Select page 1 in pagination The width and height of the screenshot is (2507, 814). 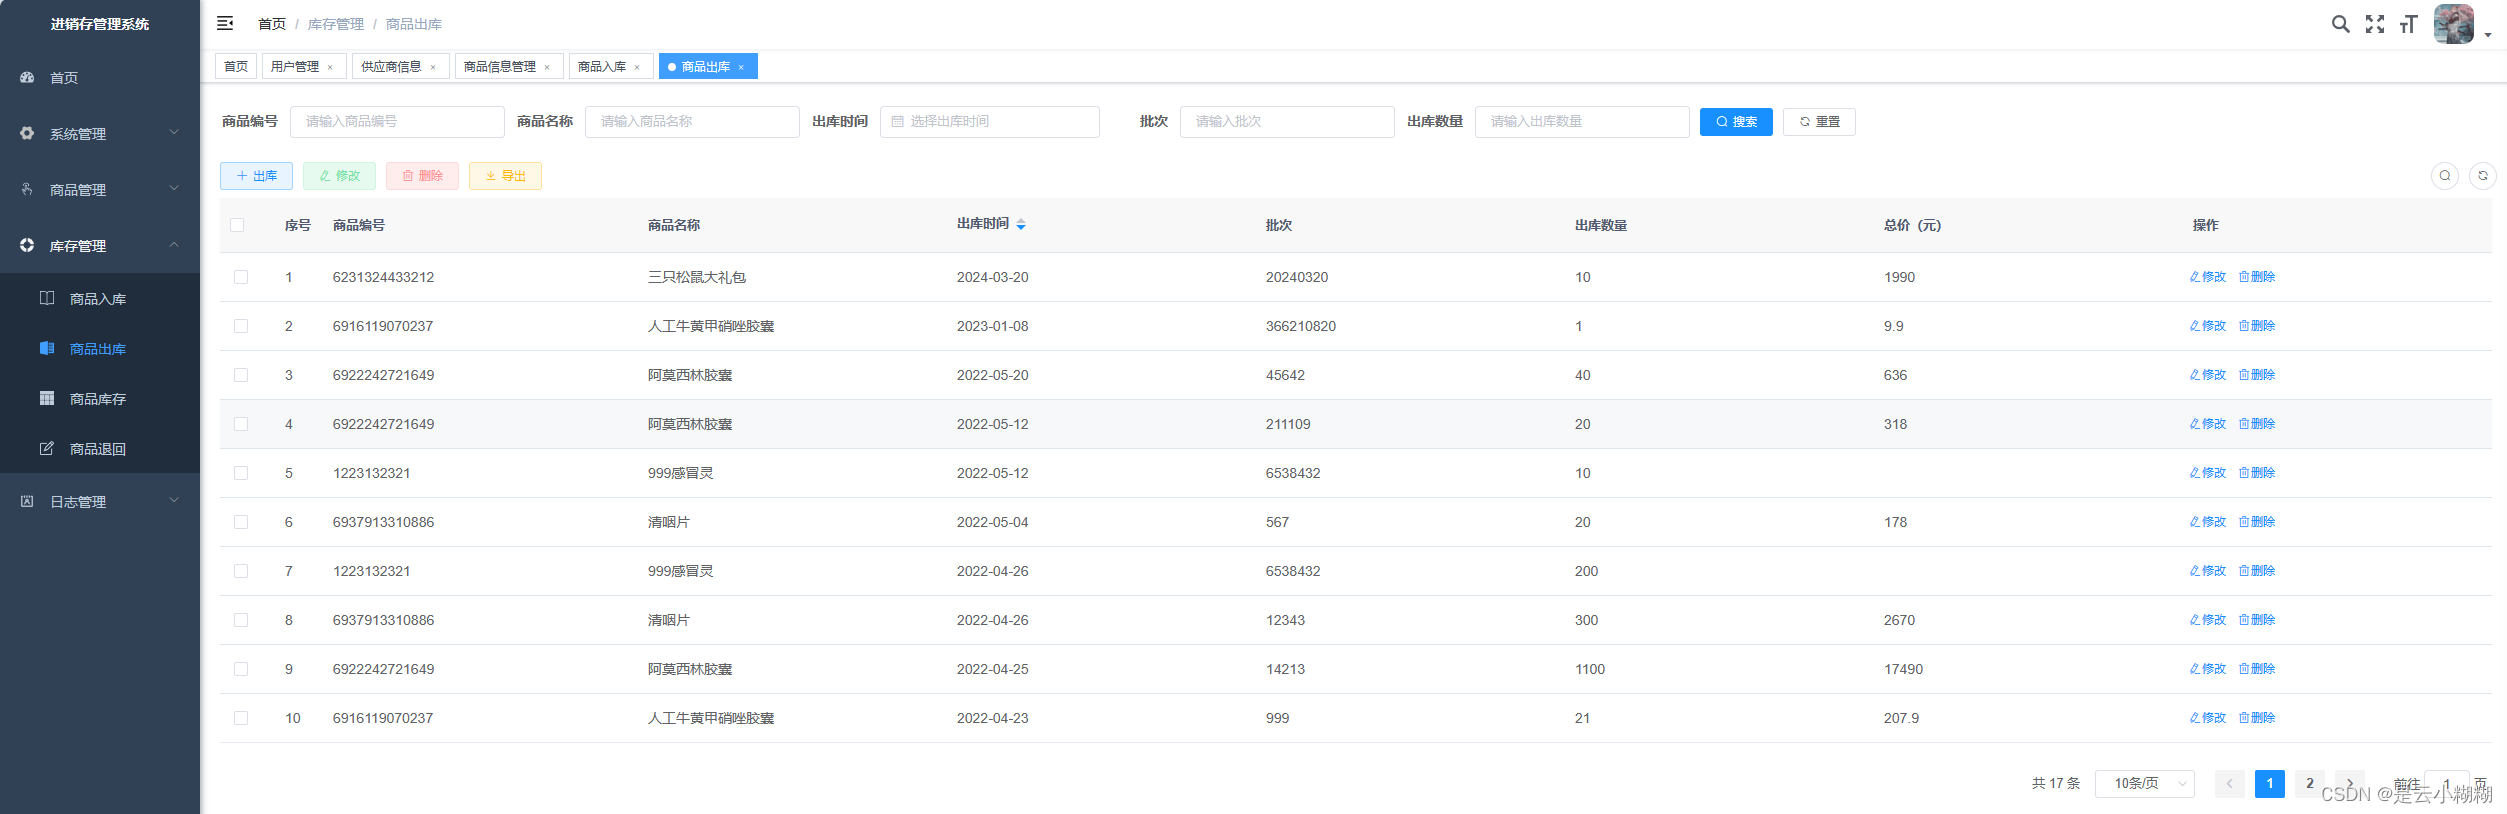coord(2270,783)
